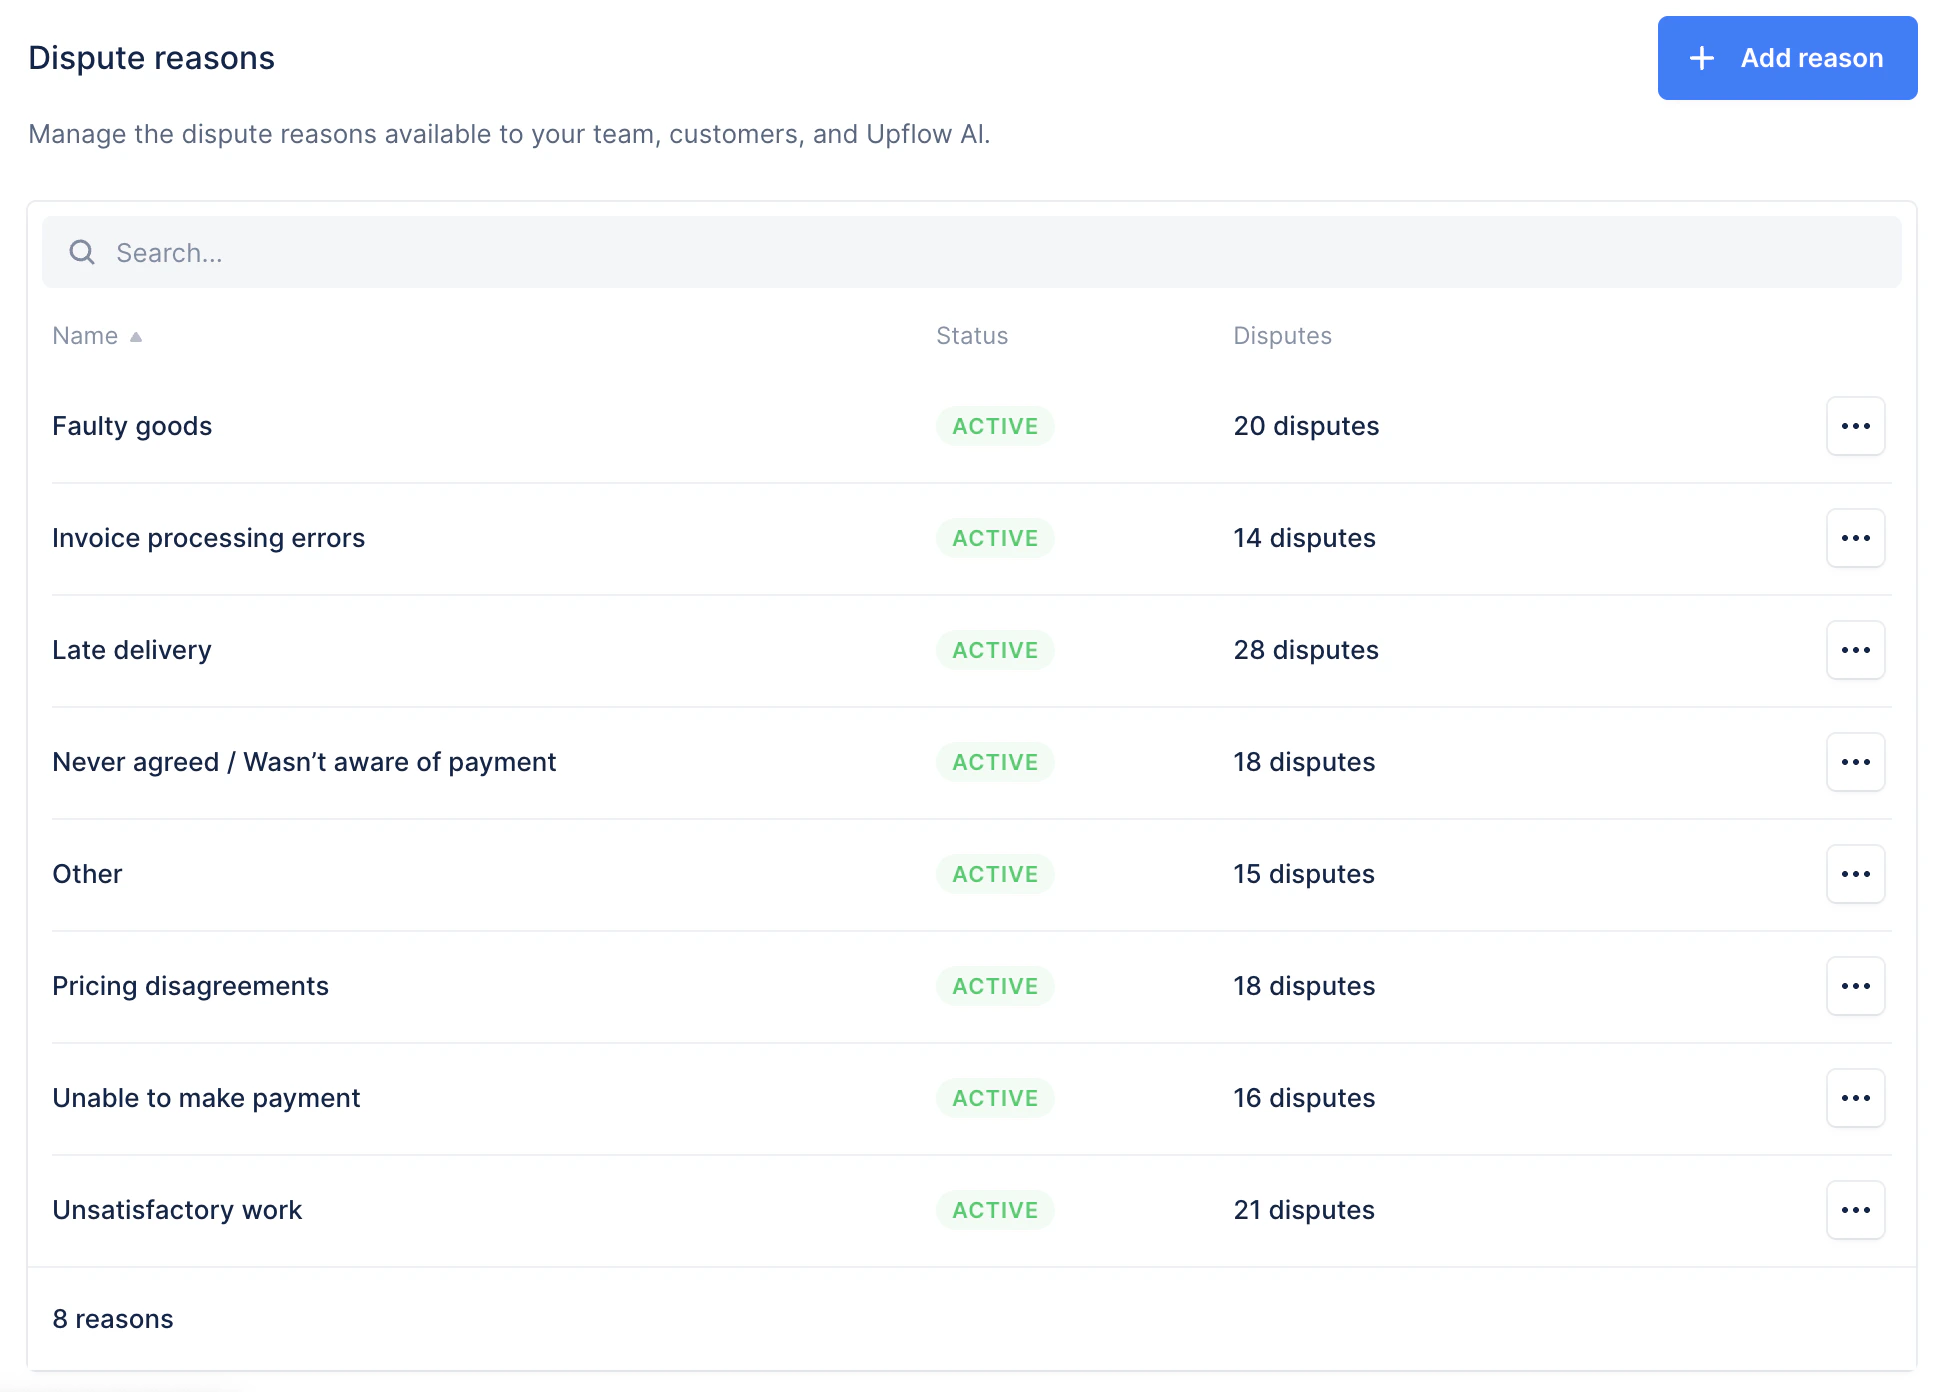Viewport: 1946px width, 1392px height.
Task: Open more options for Faulty goods
Action: [1856, 426]
